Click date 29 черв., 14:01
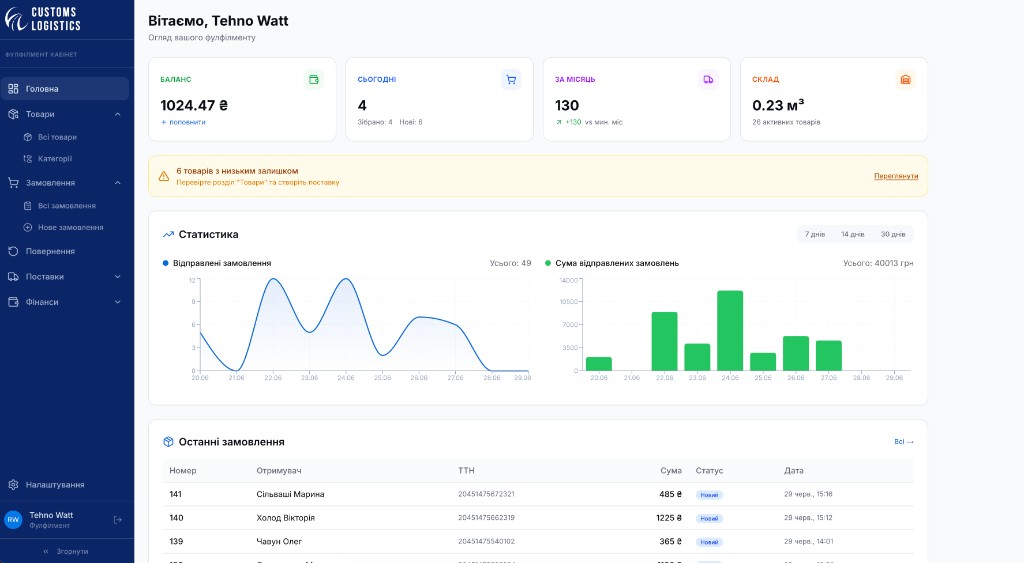 tap(808, 541)
